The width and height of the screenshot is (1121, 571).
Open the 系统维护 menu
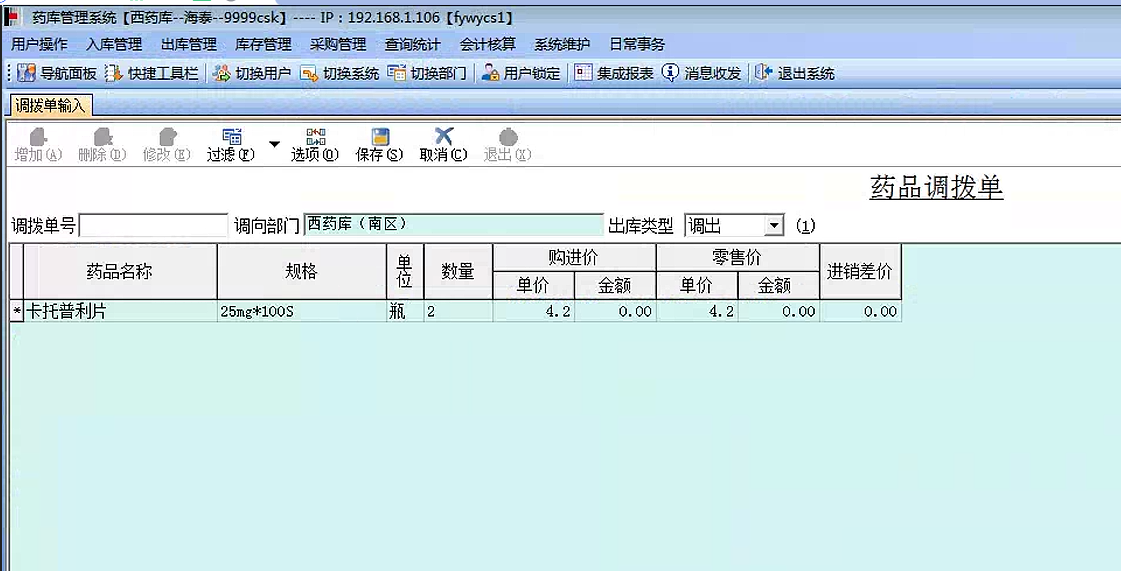tap(562, 44)
